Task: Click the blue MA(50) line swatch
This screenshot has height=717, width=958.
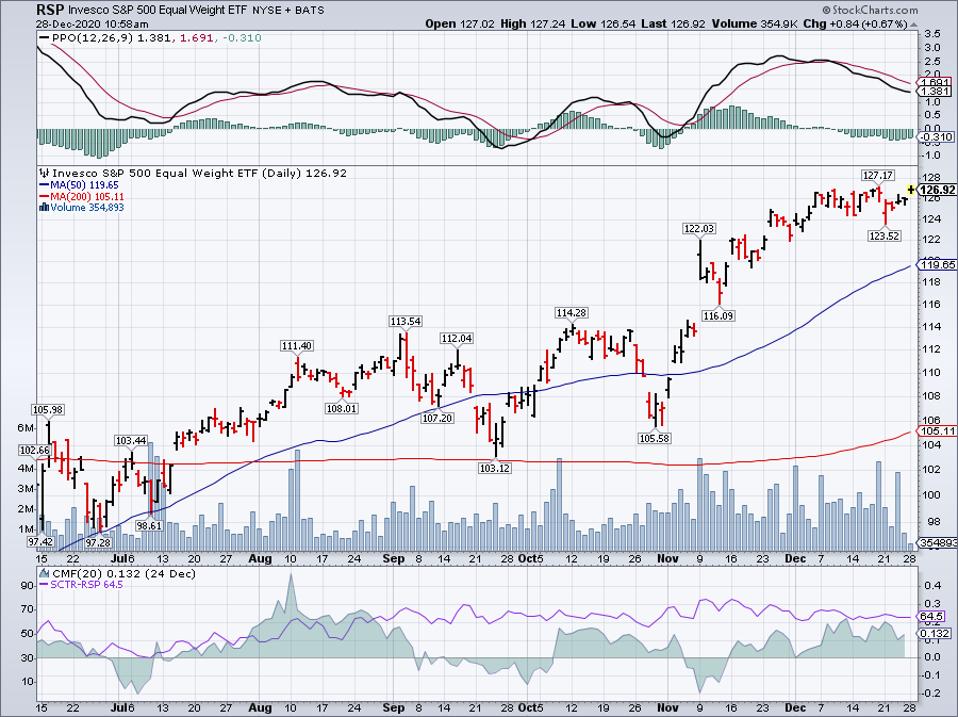Action: click(x=44, y=185)
